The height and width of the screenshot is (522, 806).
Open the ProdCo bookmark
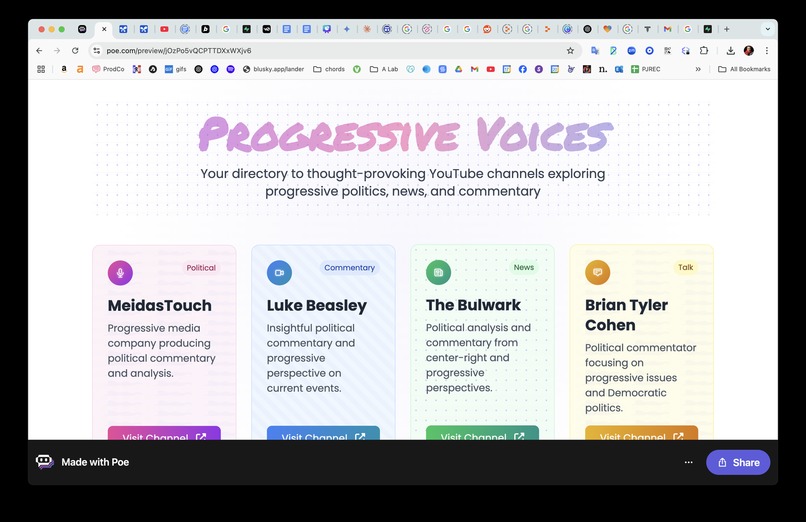tap(108, 69)
